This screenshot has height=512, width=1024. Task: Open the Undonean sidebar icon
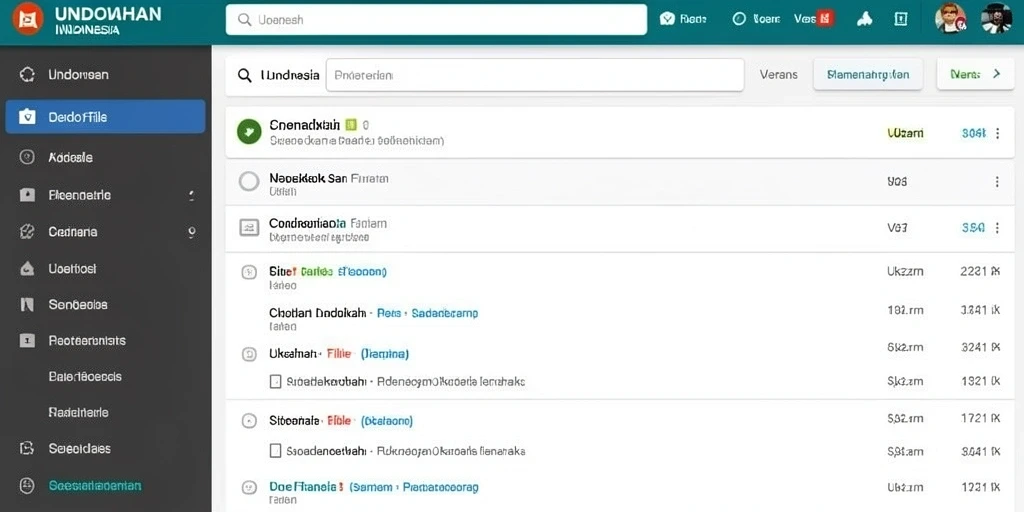coord(27,74)
